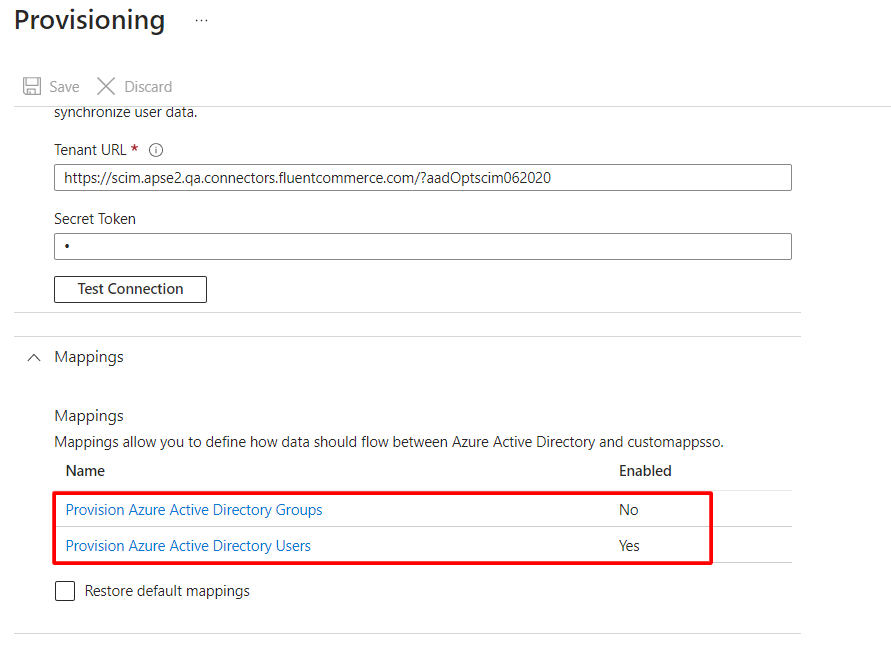The height and width of the screenshot is (647, 891).
Task: Enable the Restore default mappings checkbox
Action: [65, 591]
